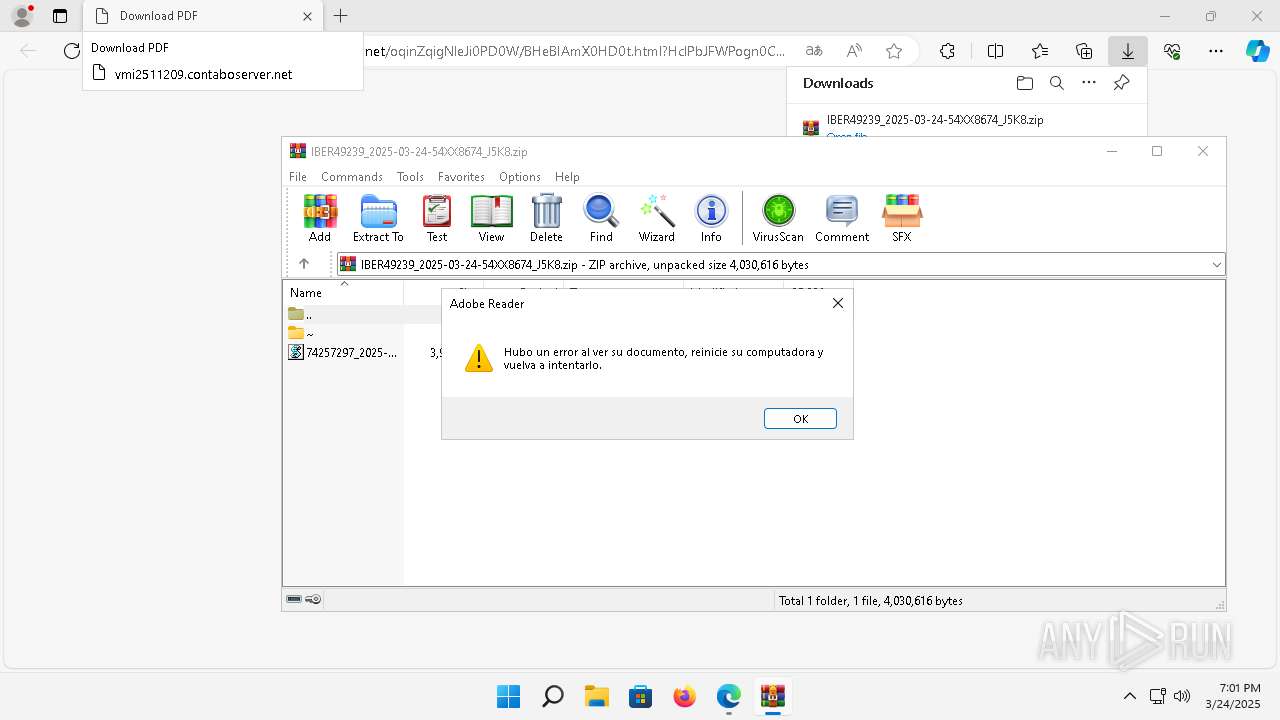Click the Edge Downloads toolbar button
1280x720 pixels.
(x=1127, y=51)
